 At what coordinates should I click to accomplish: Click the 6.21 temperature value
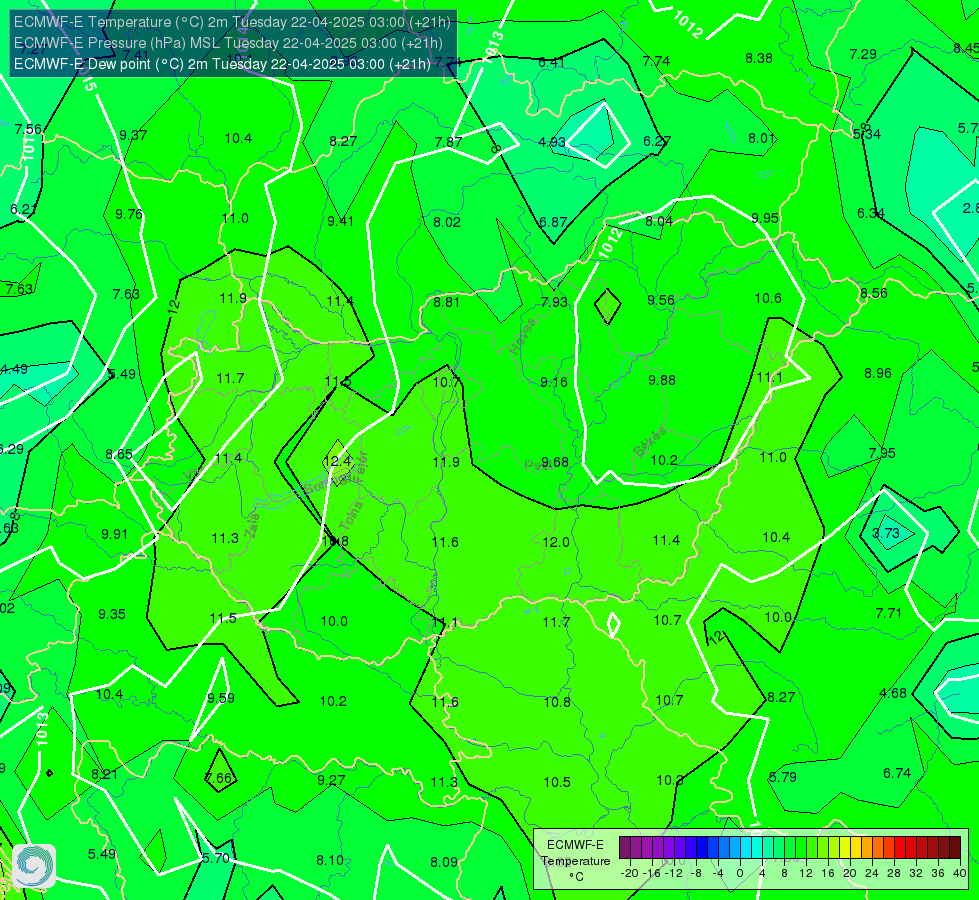(23, 210)
